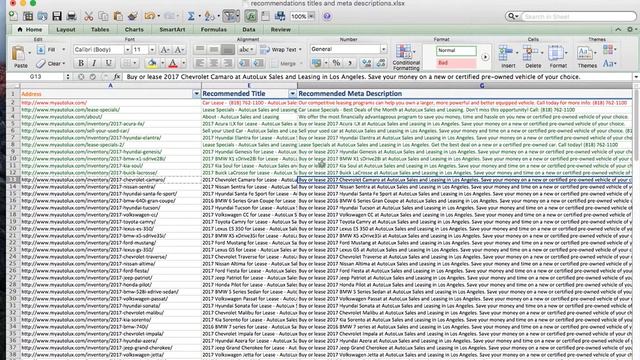The height and width of the screenshot is (360, 640).
Task: Activate the Format Painter brush icon
Action: click(x=132, y=16)
